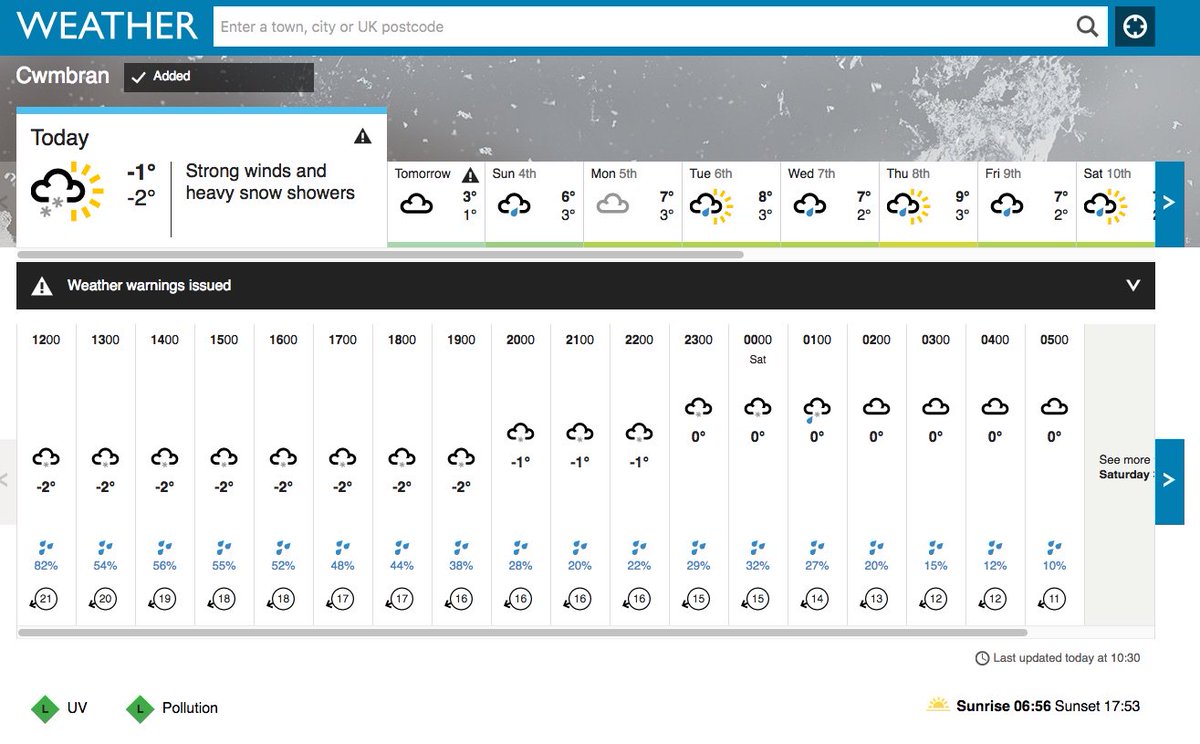This screenshot has height=744, width=1200.
Task: Select the Thu 8th forecast tab
Action: (927, 203)
